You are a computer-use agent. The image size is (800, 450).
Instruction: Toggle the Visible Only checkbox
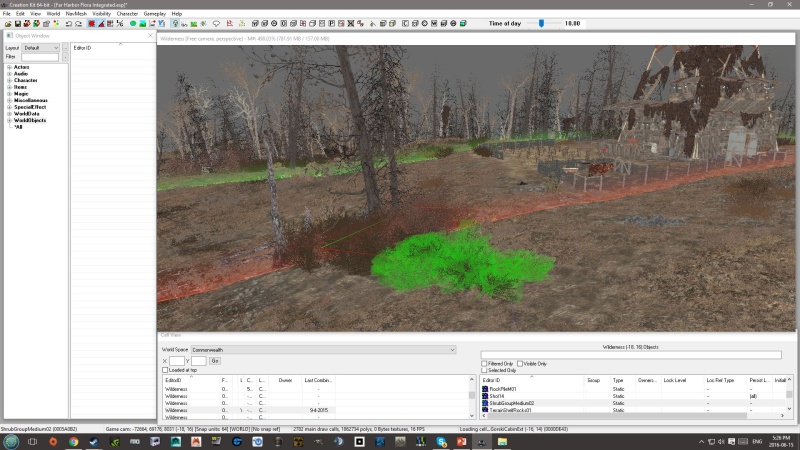520,364
